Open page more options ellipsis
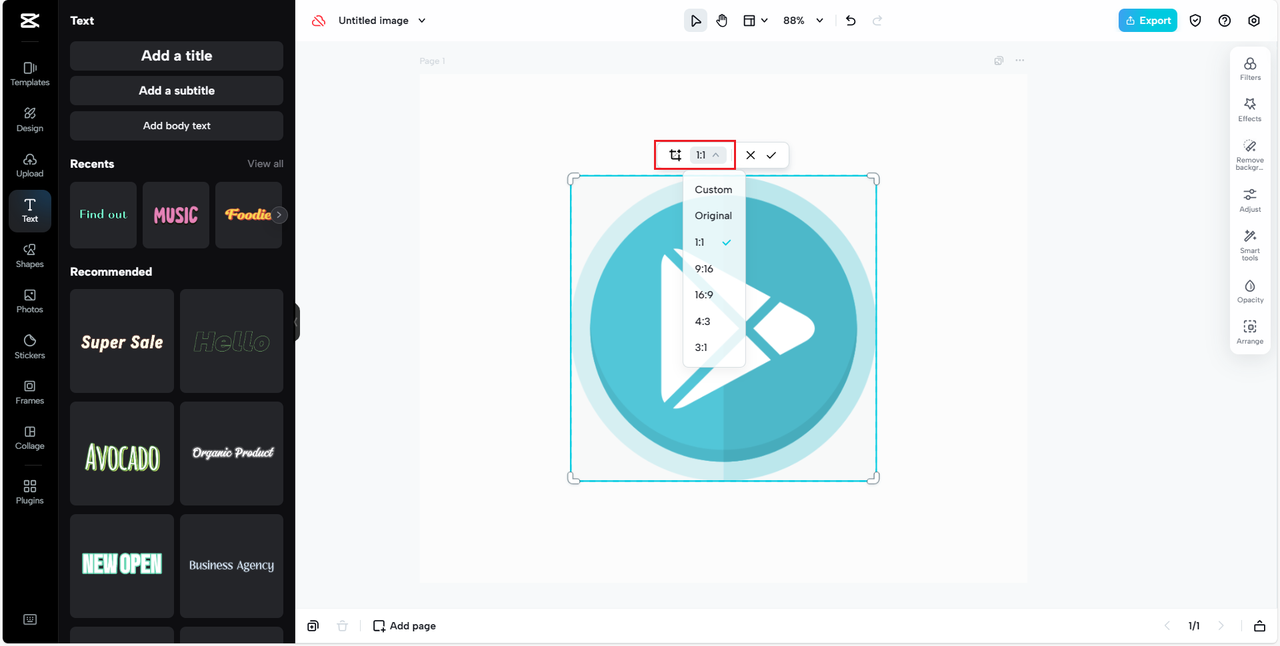The width and height of the screenshot is (1280, 646). coord(1020,61)
